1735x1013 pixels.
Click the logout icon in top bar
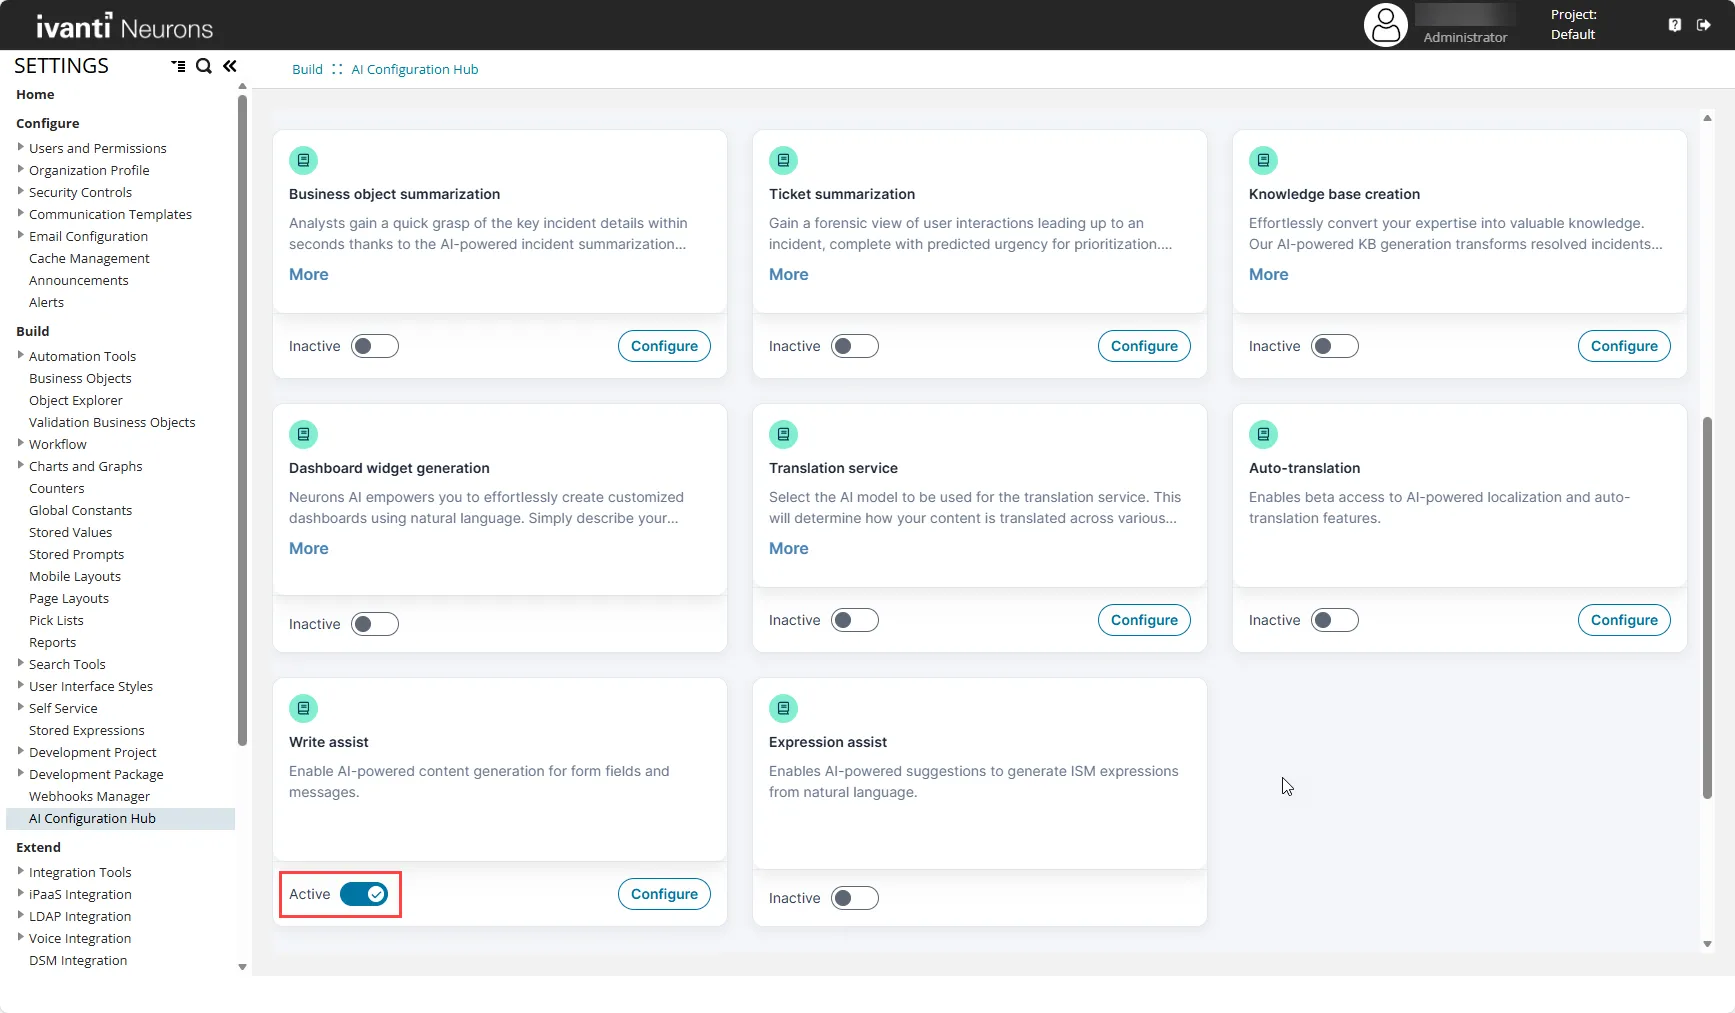point(1704,25)
